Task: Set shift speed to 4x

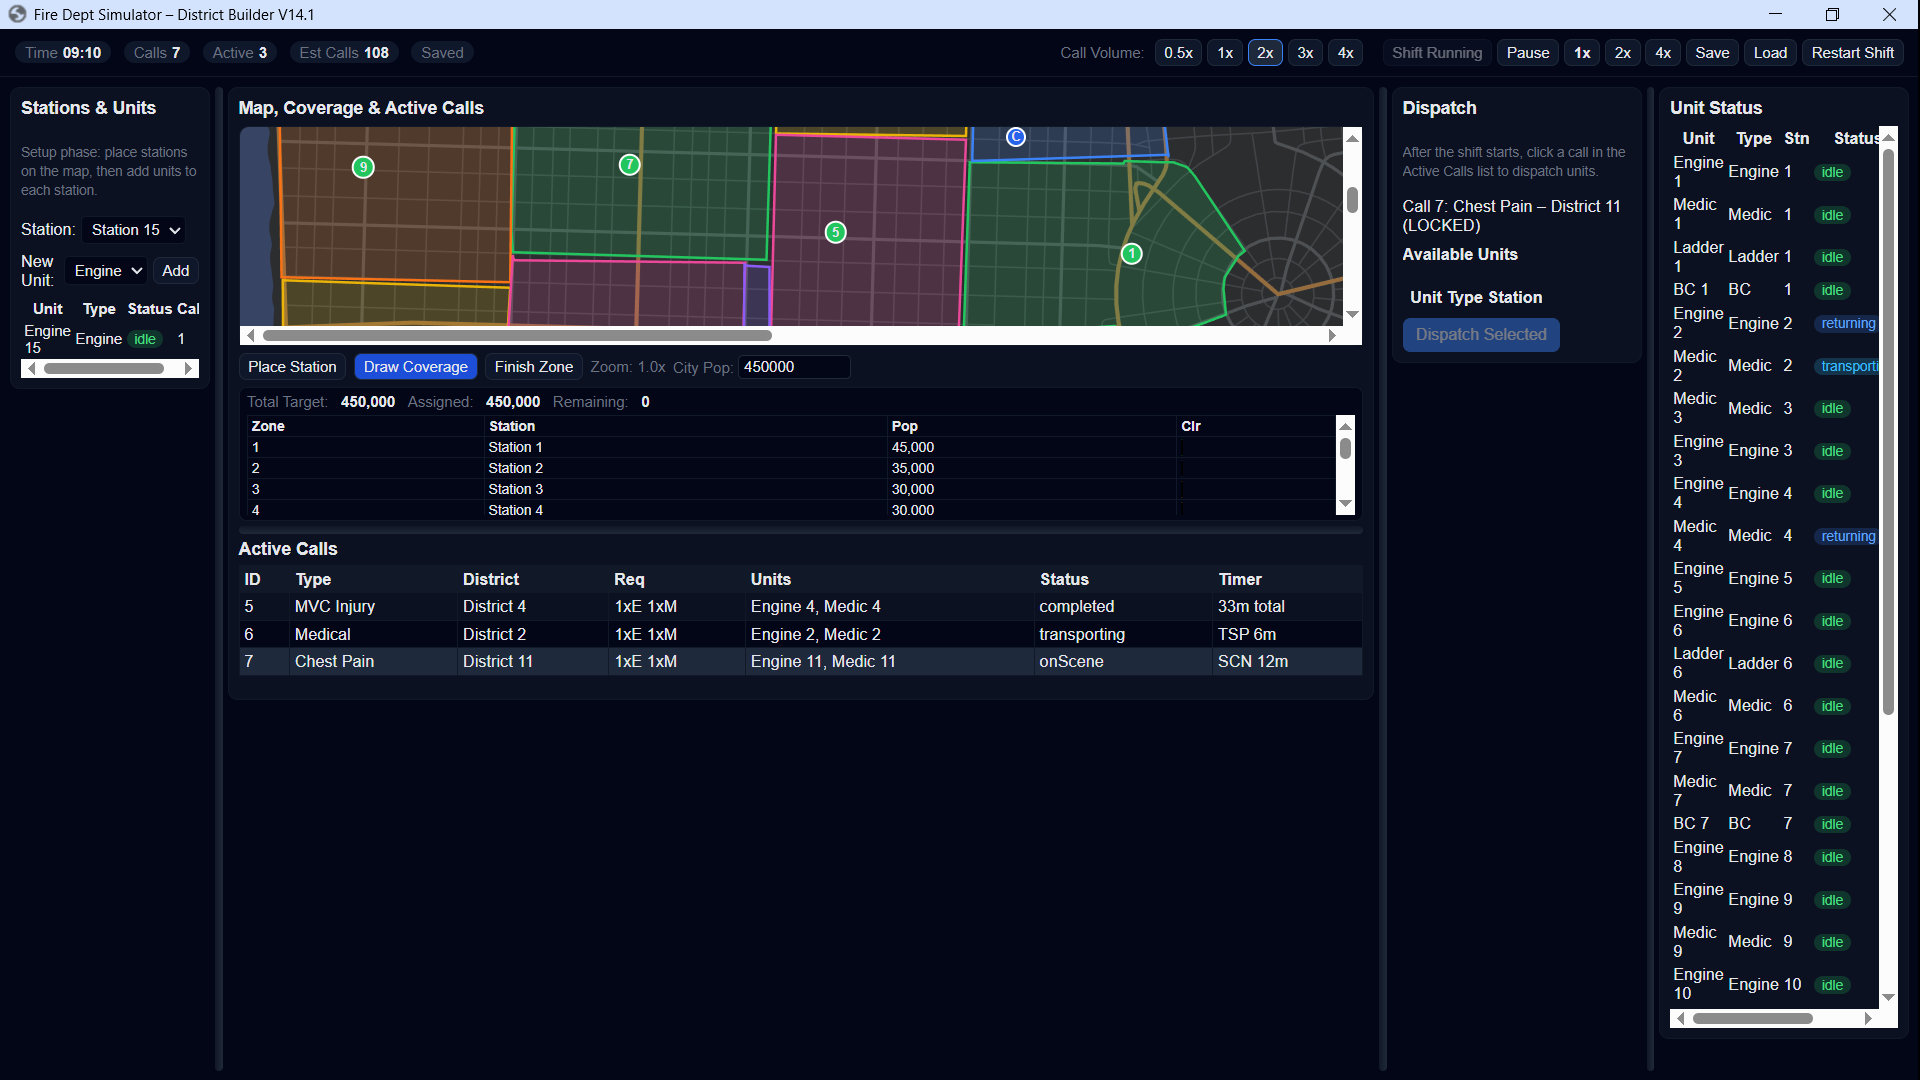Action: click(1662, 53)
